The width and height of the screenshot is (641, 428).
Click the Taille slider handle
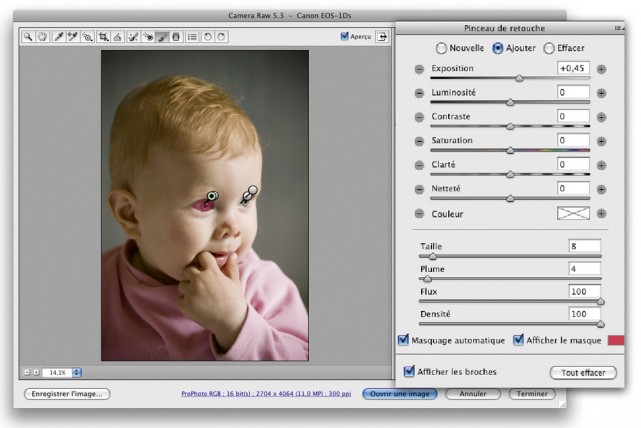[433, 257]
